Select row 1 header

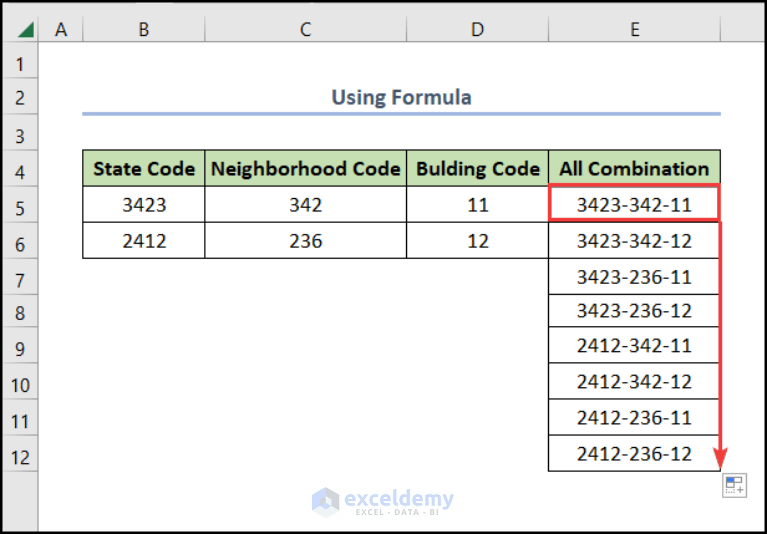[x=20, y=61]
